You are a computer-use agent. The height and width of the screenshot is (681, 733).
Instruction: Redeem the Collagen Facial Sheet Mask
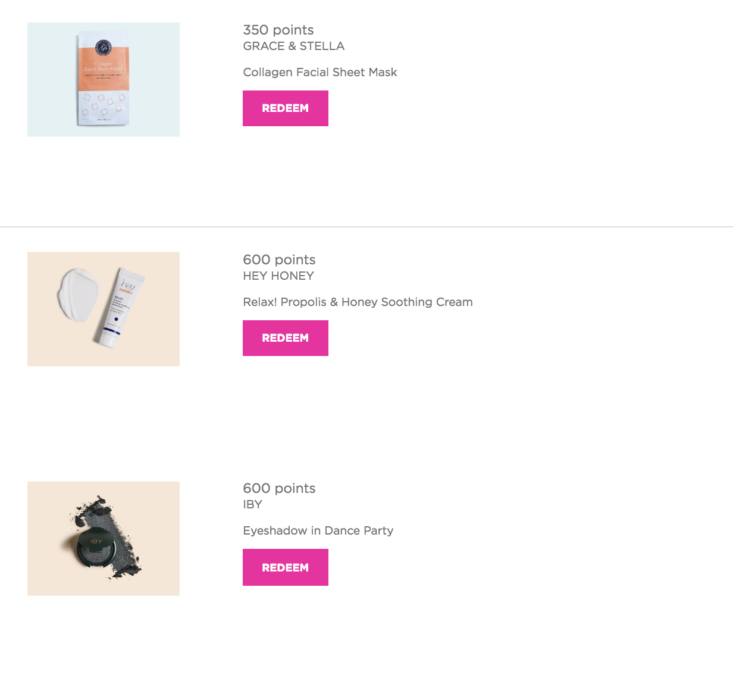pos(285,108)
